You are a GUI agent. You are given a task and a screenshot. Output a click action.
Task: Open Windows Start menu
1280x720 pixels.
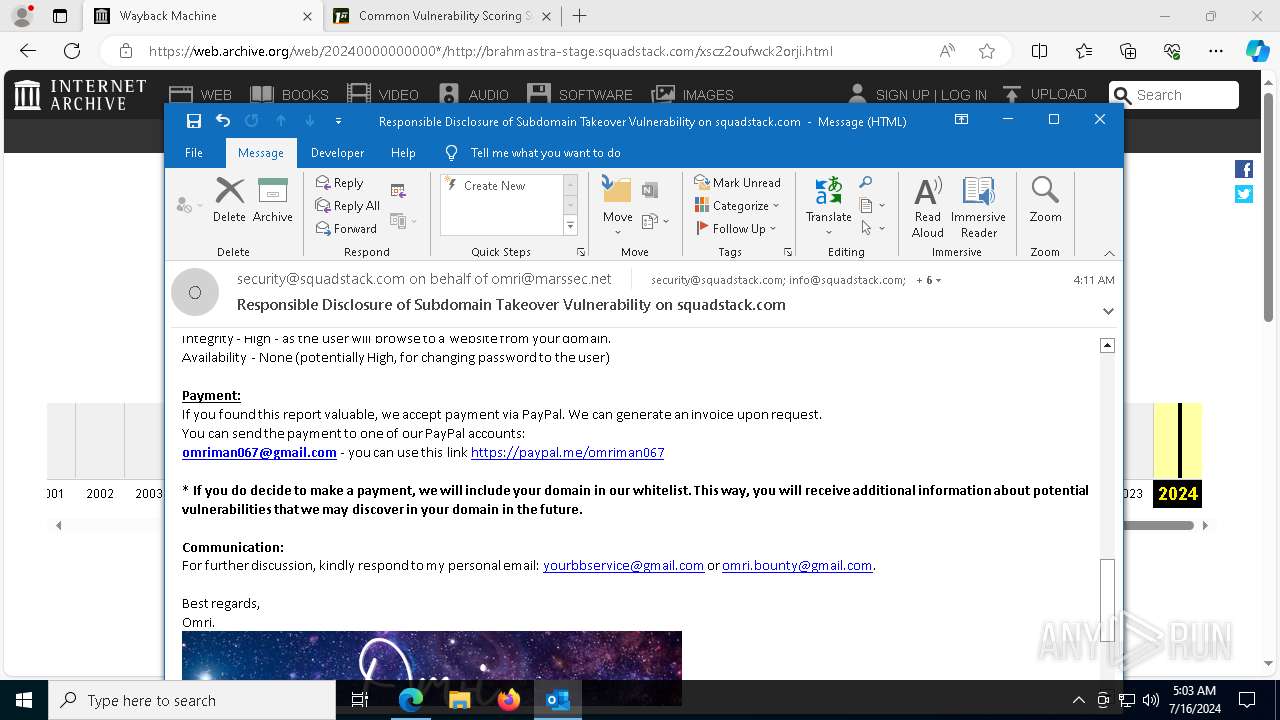(24, 700)
